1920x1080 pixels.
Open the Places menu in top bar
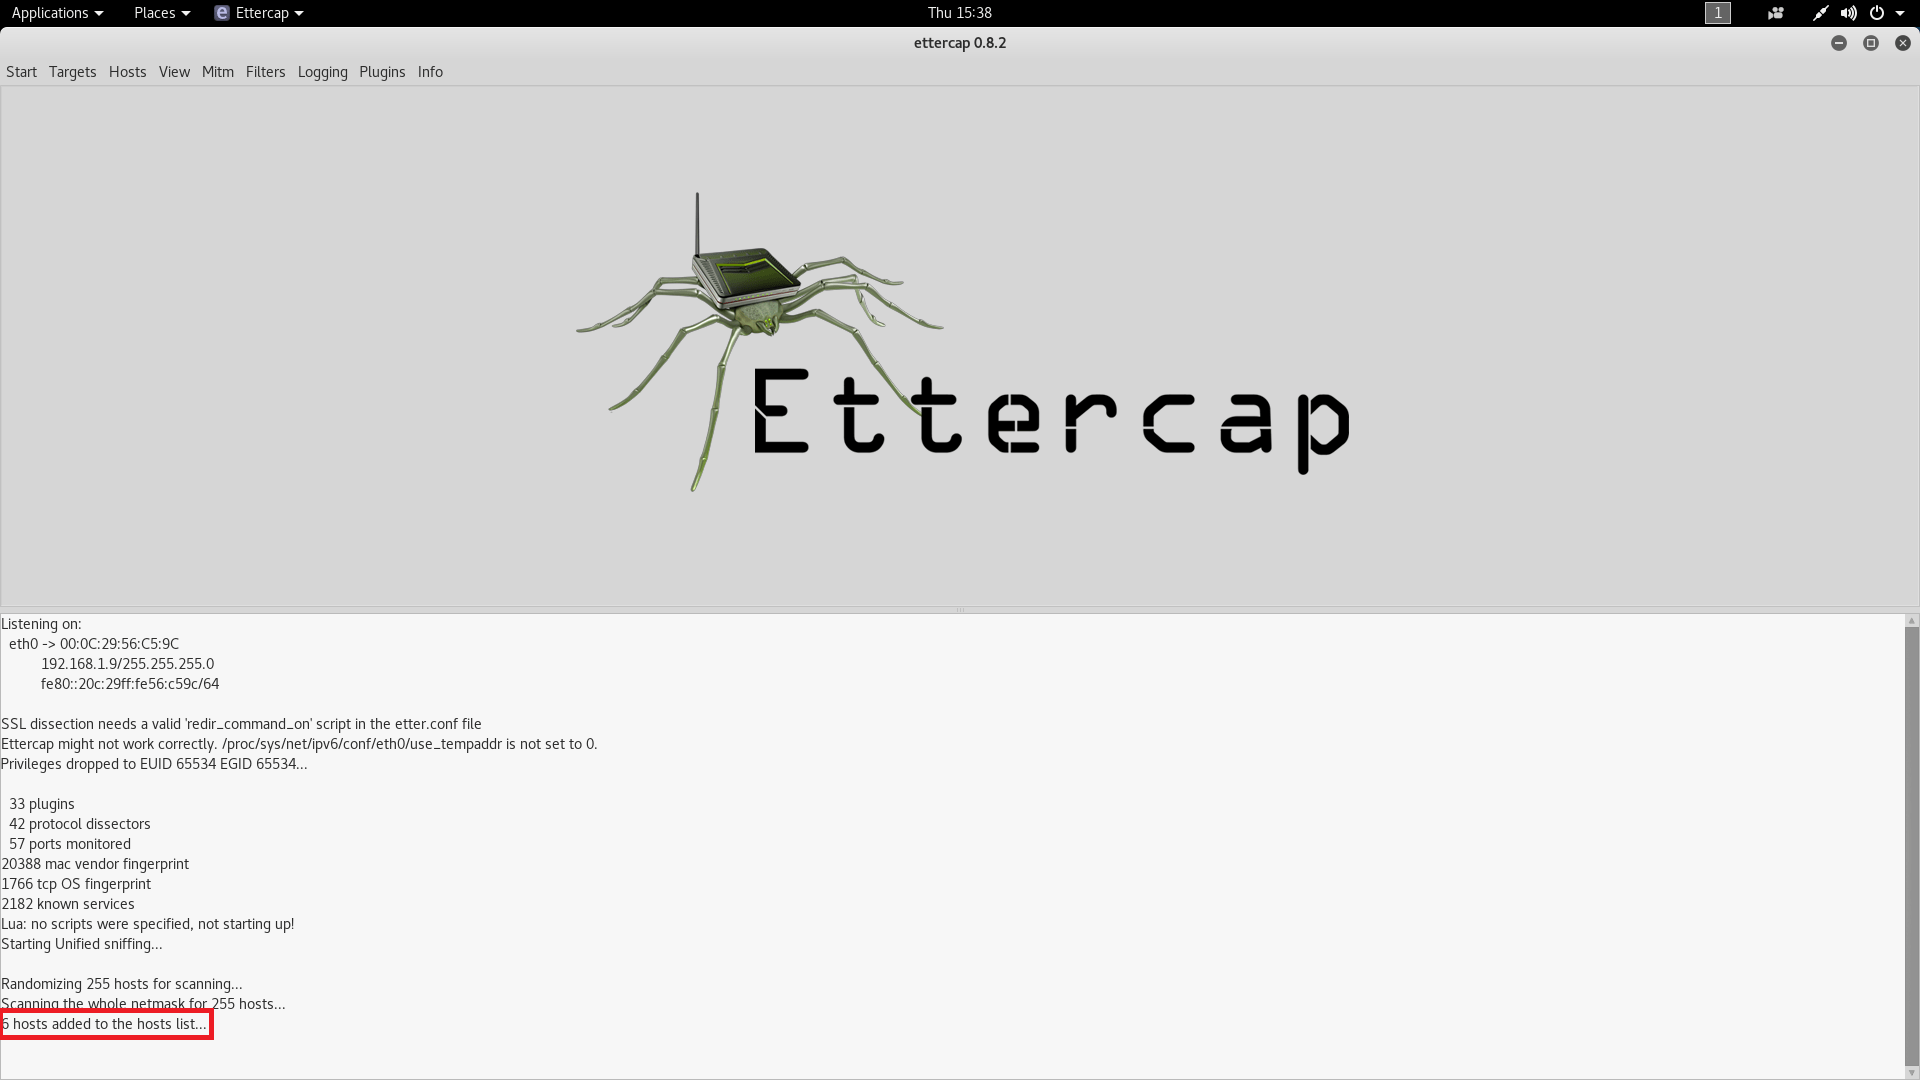pos(161,13)
